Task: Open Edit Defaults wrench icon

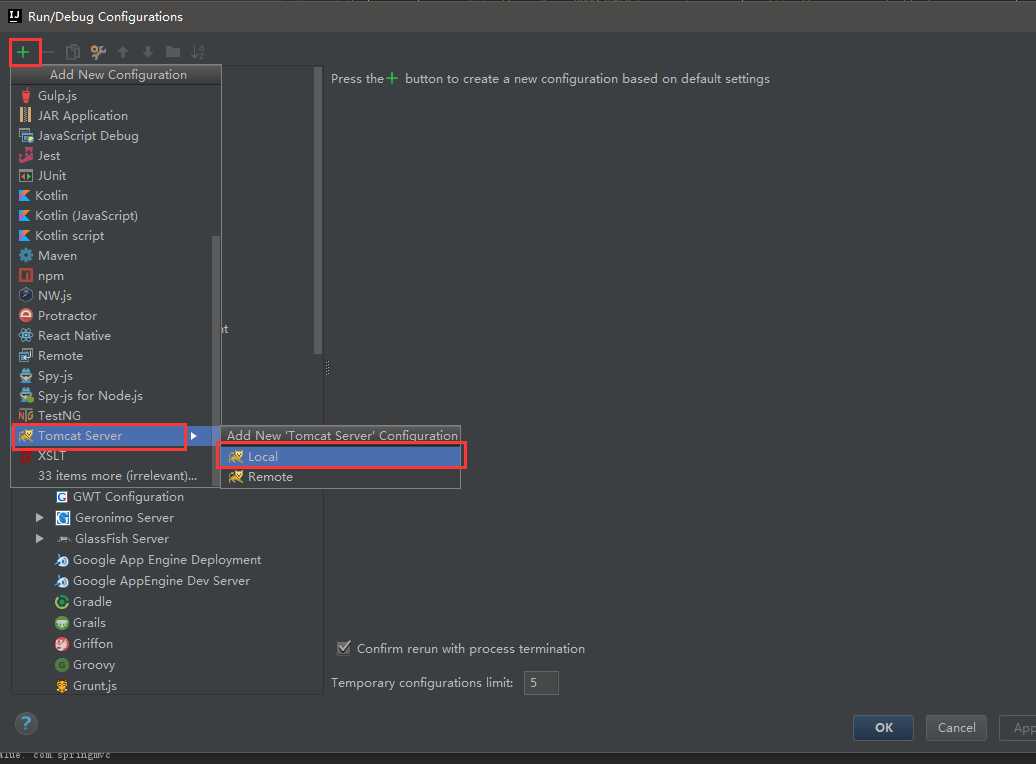Action: (98, 52)
